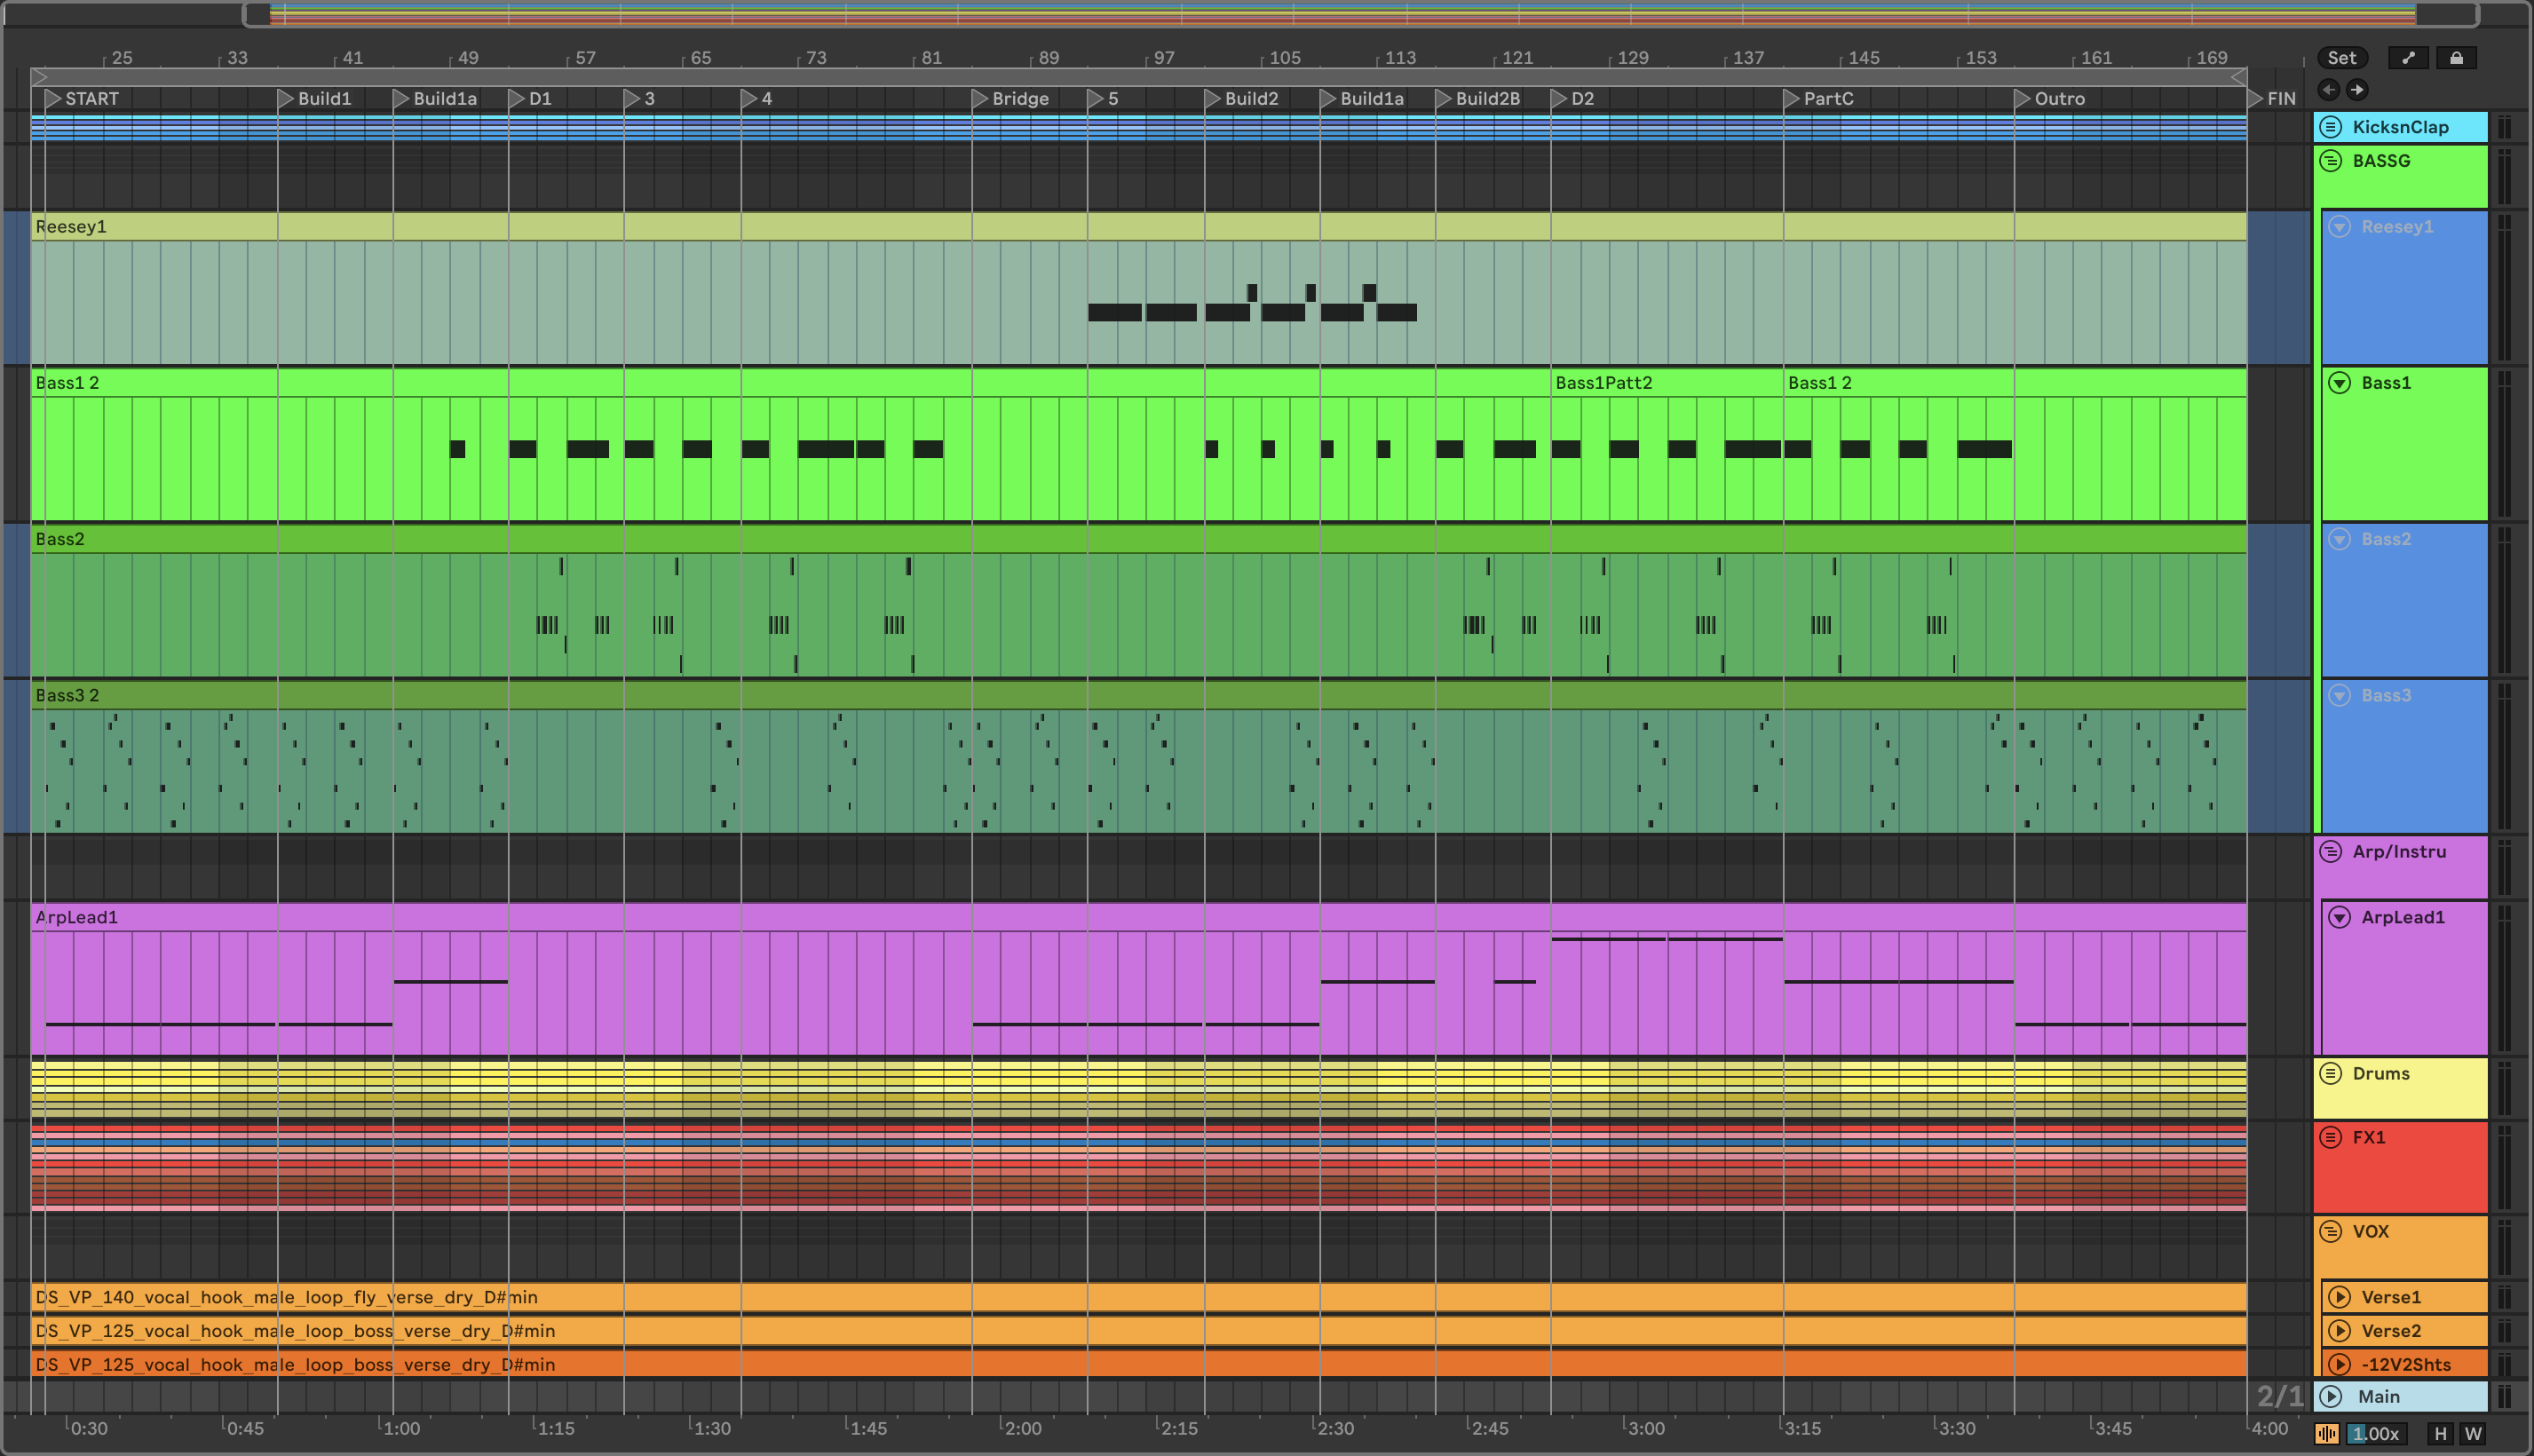Select the Bridge locator marker
The image size is (2534, 1456).
click(981, 99)
